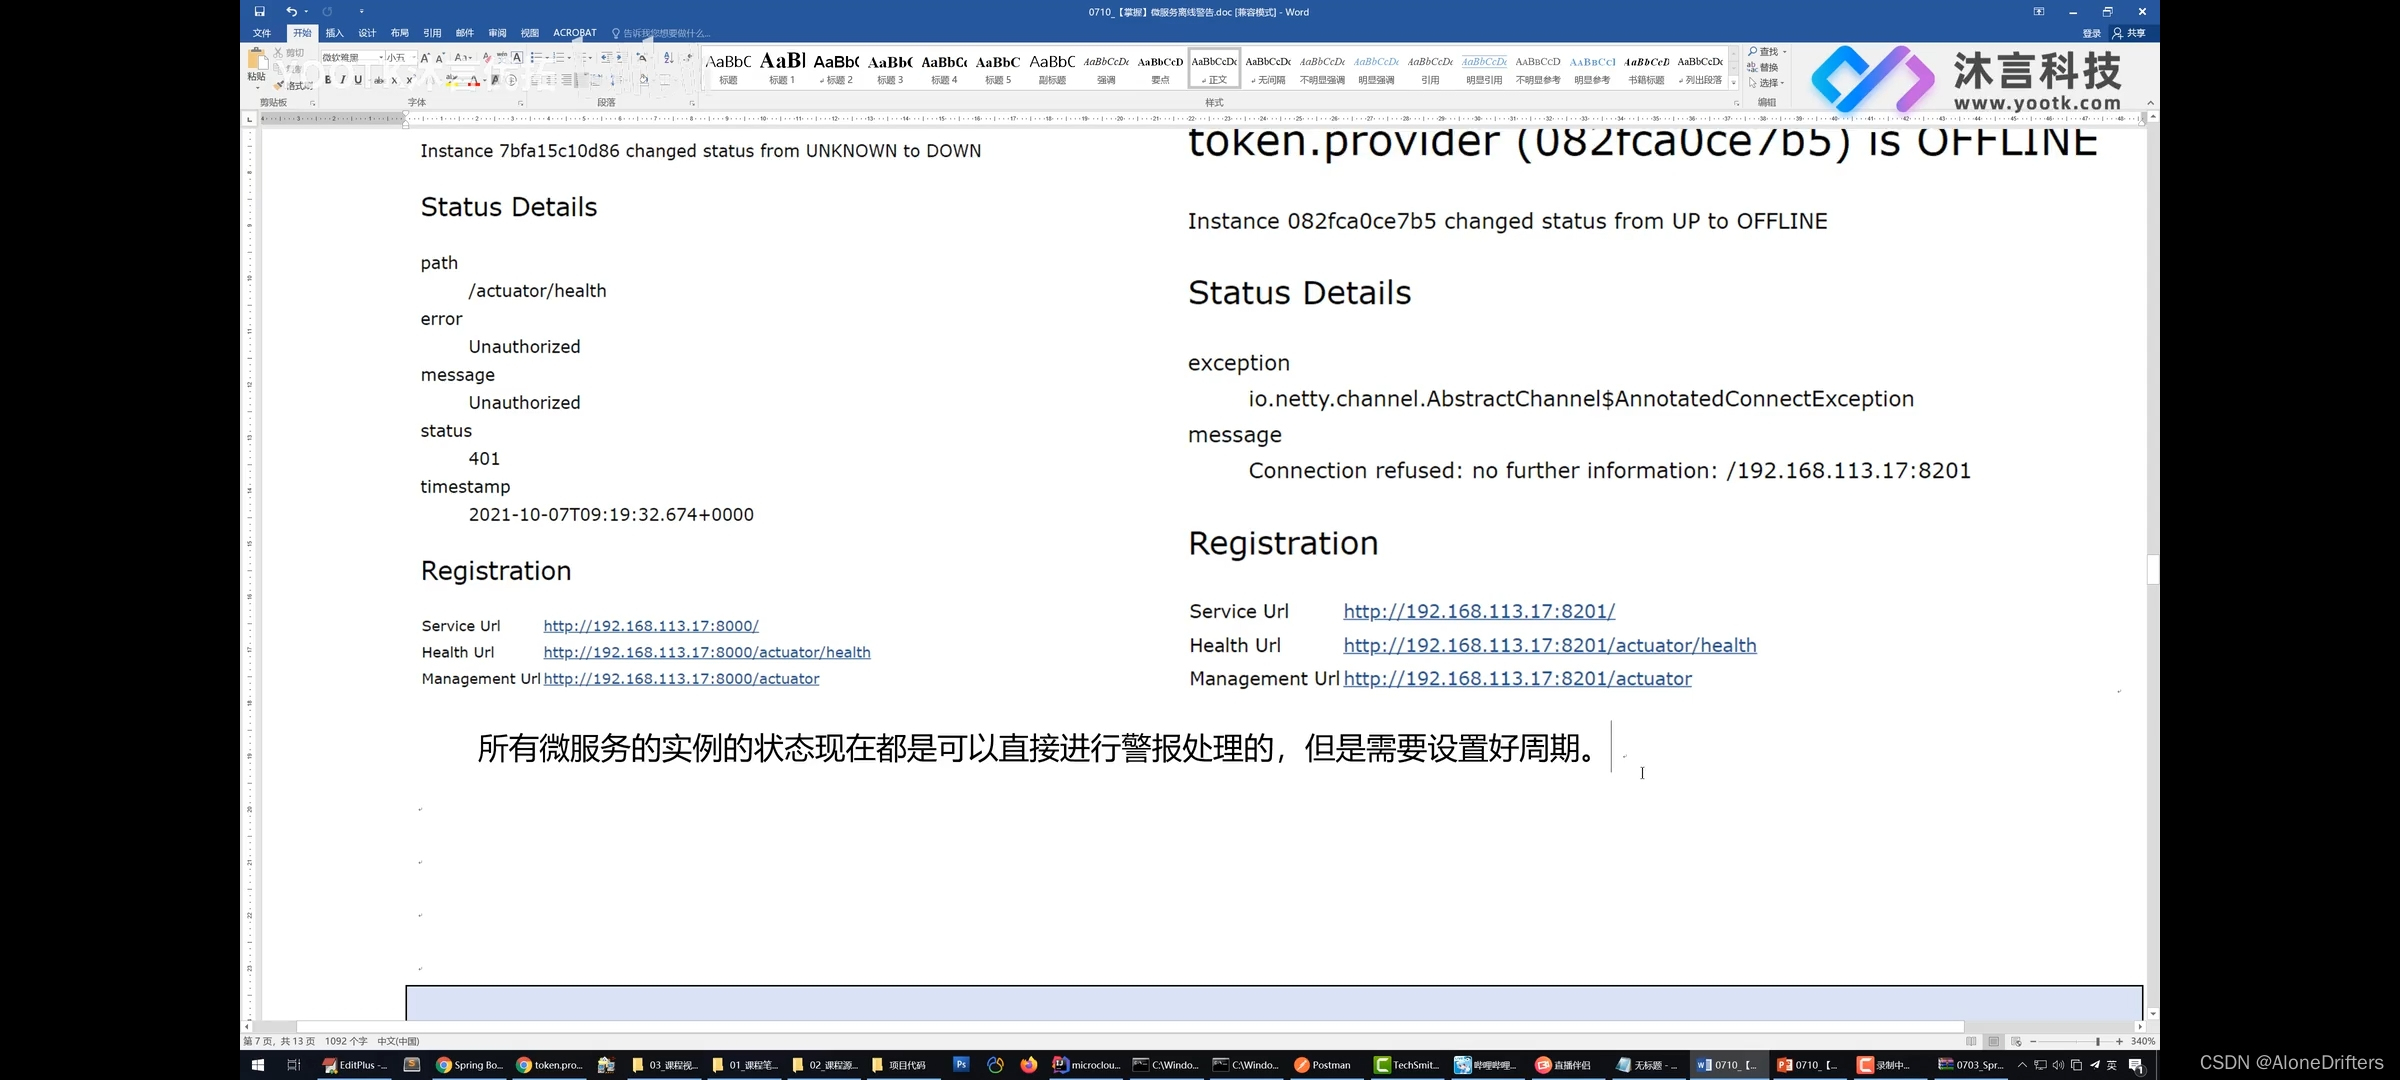2400x1080 pixels.
Task: Open the Insert ribbon tab
Action: 334,33
